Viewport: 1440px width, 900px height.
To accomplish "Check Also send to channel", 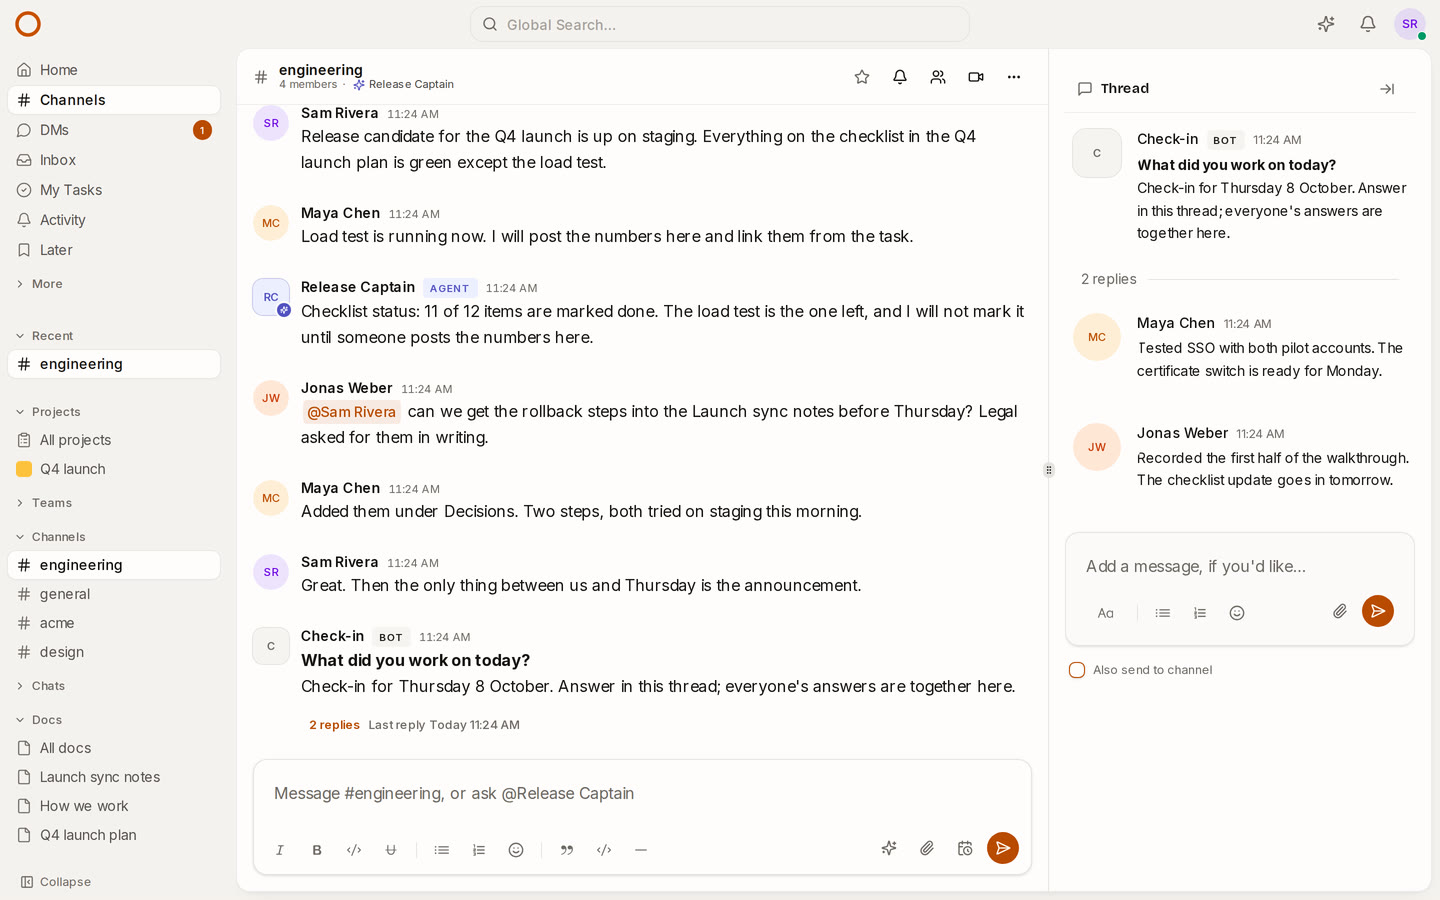I will click(x=1077, y=670).
